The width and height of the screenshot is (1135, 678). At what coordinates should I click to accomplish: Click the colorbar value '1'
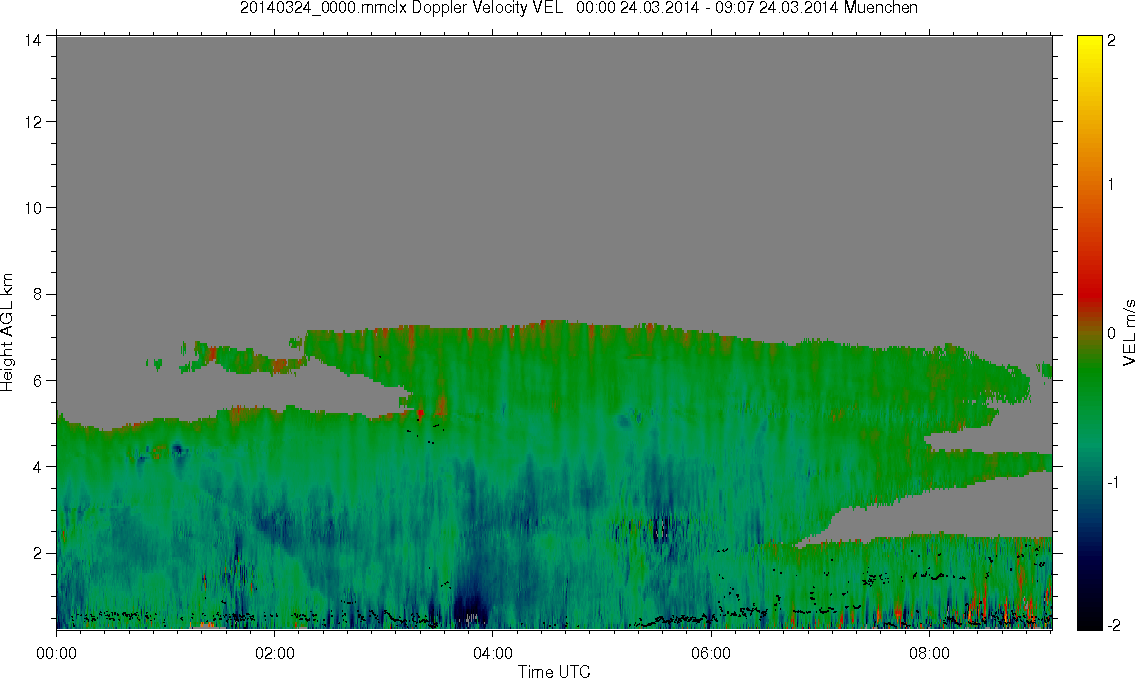[1112, 185]
